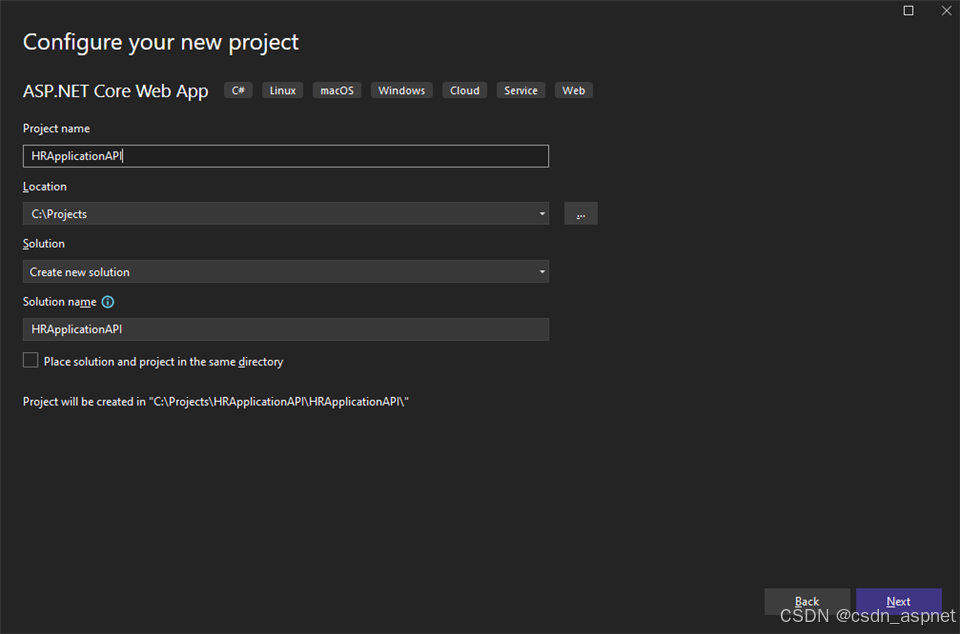Go Back to the previous step
This screenshot has height=634, width=960.
(807, 602)
